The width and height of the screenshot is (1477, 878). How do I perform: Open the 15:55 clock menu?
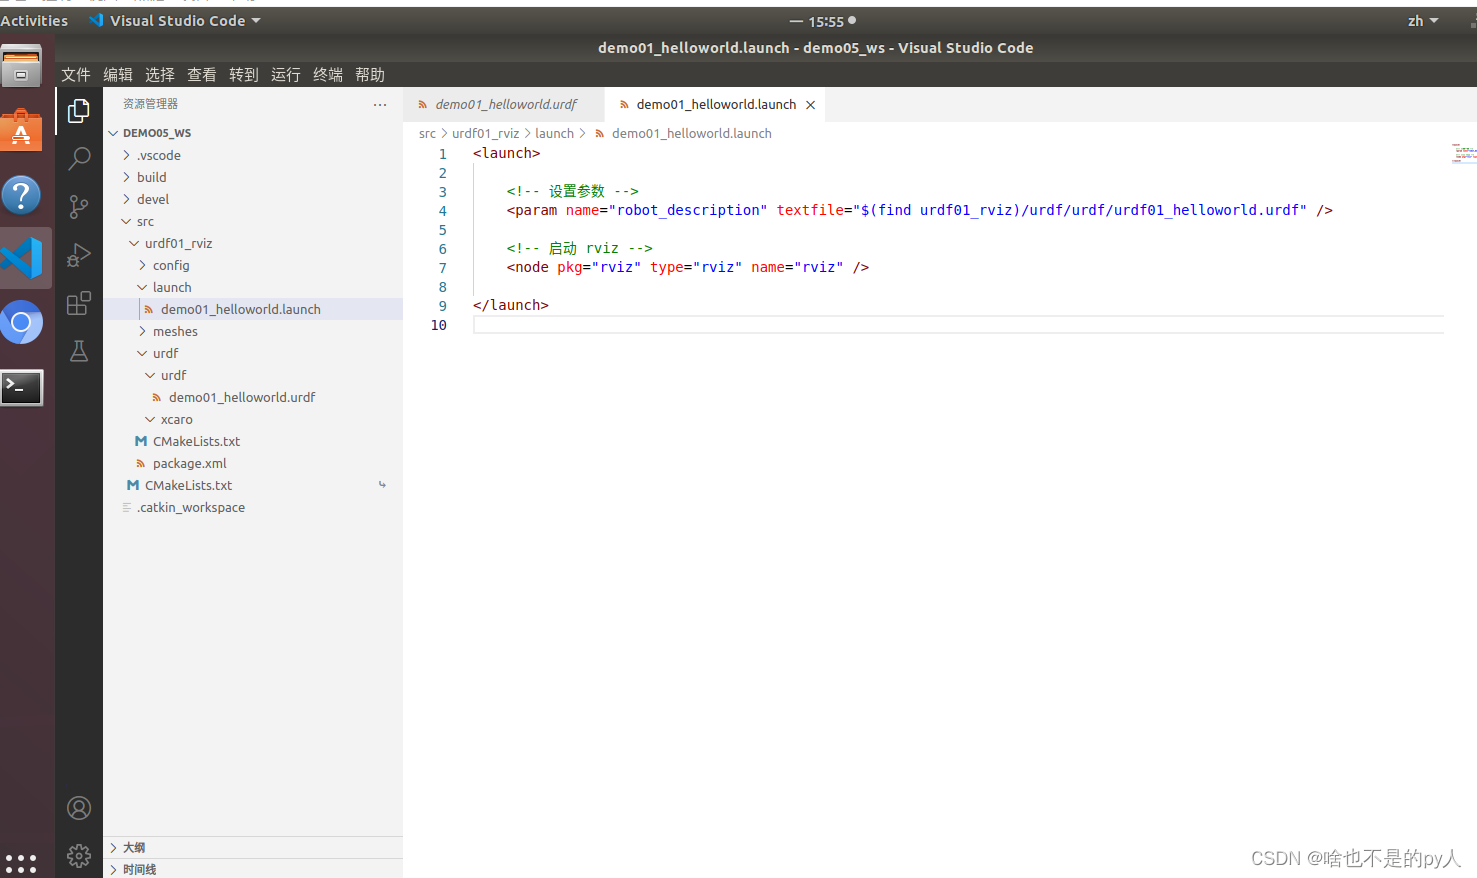coord(826,21)
